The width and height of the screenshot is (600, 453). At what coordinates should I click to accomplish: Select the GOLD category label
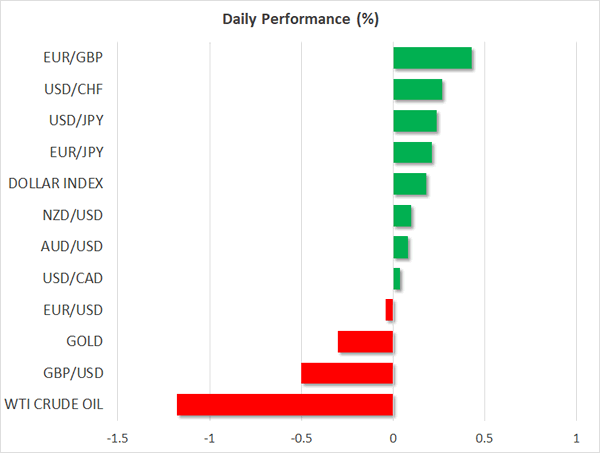click(x=85, y=342)
